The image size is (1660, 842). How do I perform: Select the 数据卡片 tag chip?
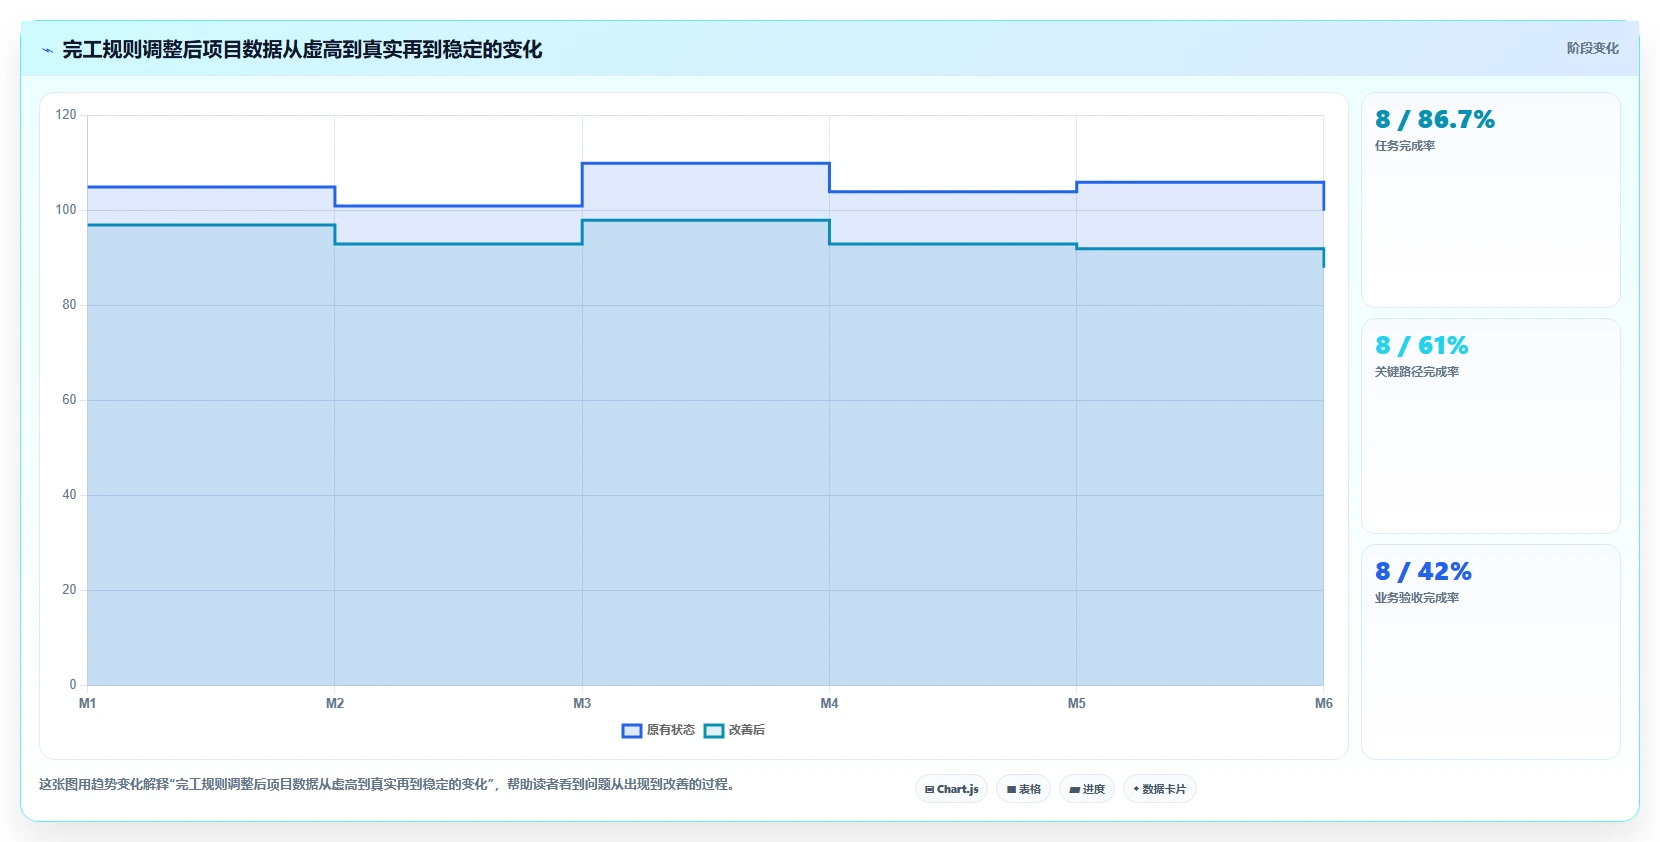coord(1160,789)
